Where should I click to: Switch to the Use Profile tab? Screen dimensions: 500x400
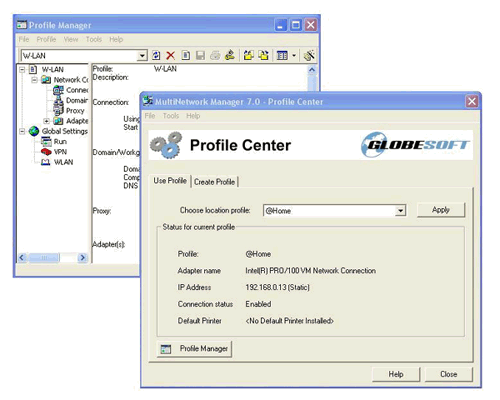170,181
